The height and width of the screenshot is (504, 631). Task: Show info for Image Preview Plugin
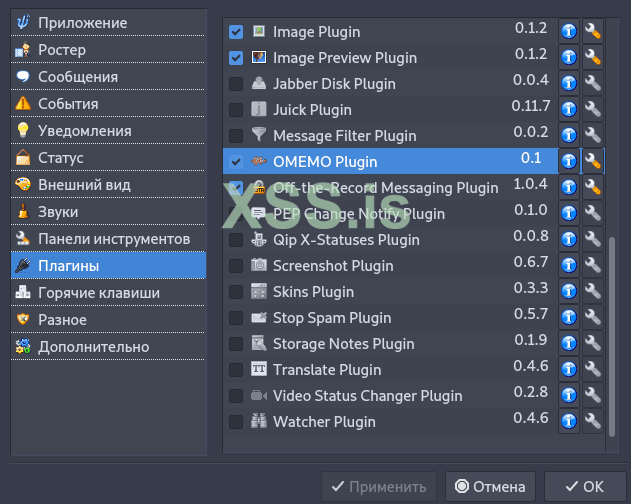click(x=569, y=57)
